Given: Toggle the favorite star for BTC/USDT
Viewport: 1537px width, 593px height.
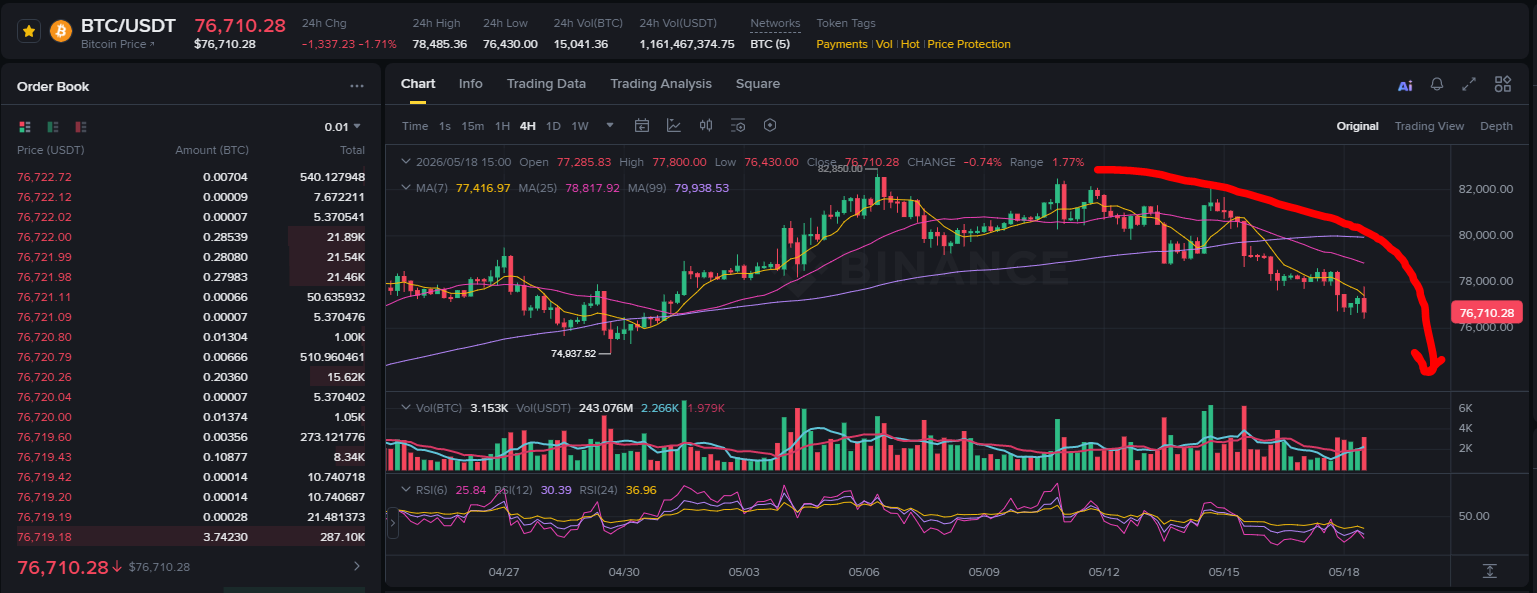Looking at the screenshot, I should pyautogui.click(x=29, y=31).
